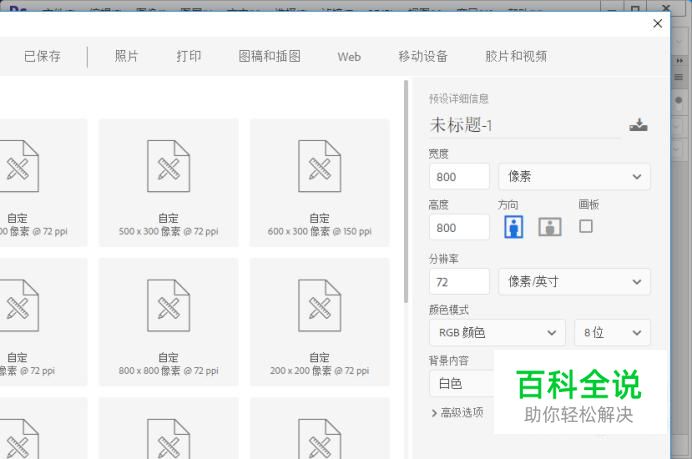Screen dimensions: 692x459
Task: Switch to the 已保存 tab
Action: [42, 56]
